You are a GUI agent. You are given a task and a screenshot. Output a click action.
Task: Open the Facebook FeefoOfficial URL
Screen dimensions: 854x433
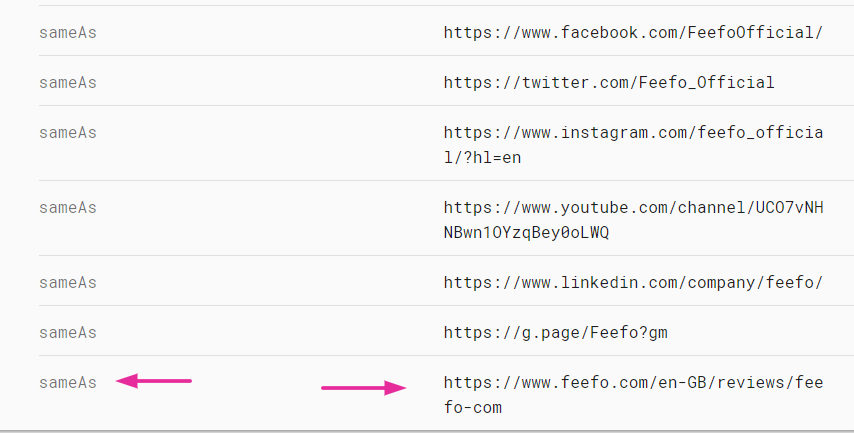633,32
